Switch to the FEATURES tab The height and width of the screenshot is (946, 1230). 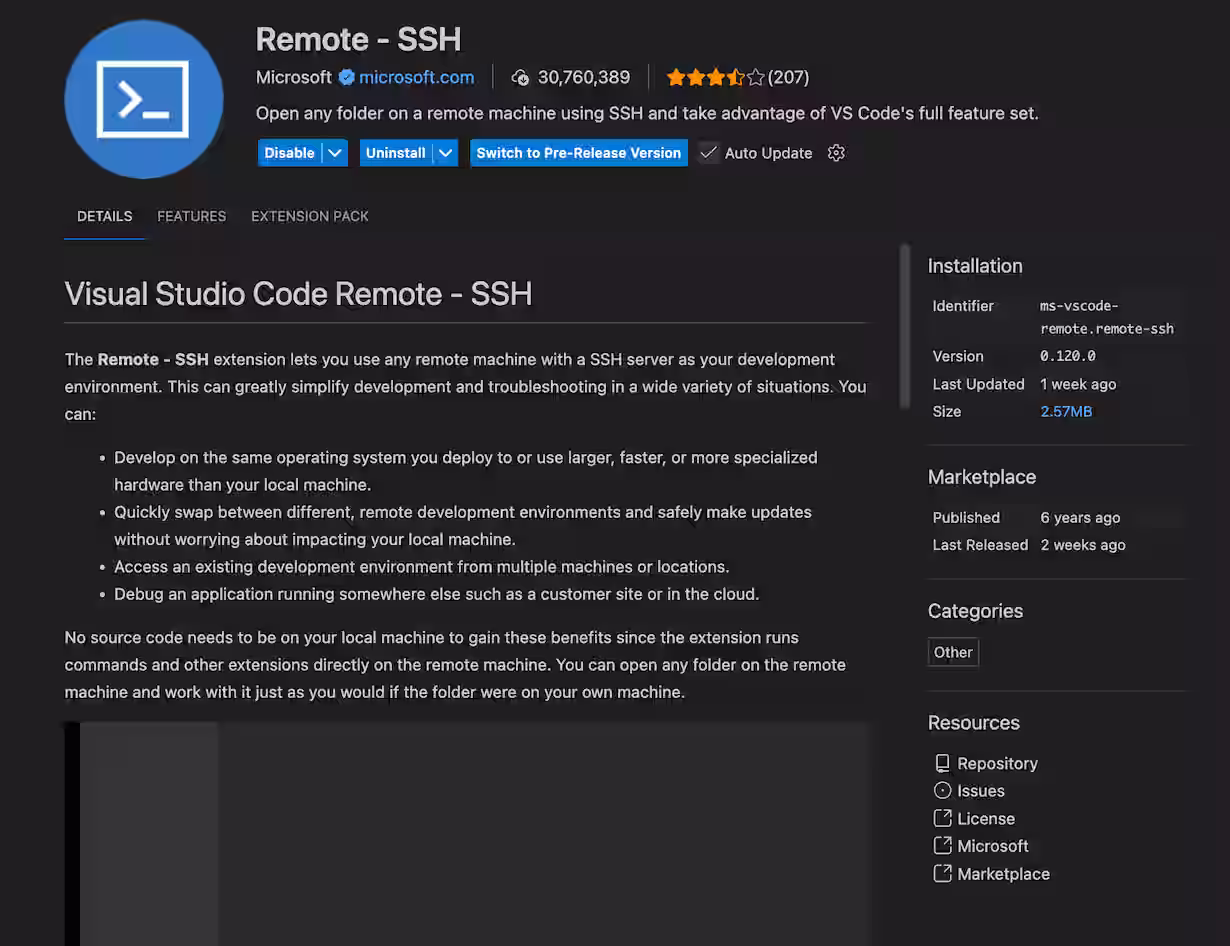(x=191, y=216)
